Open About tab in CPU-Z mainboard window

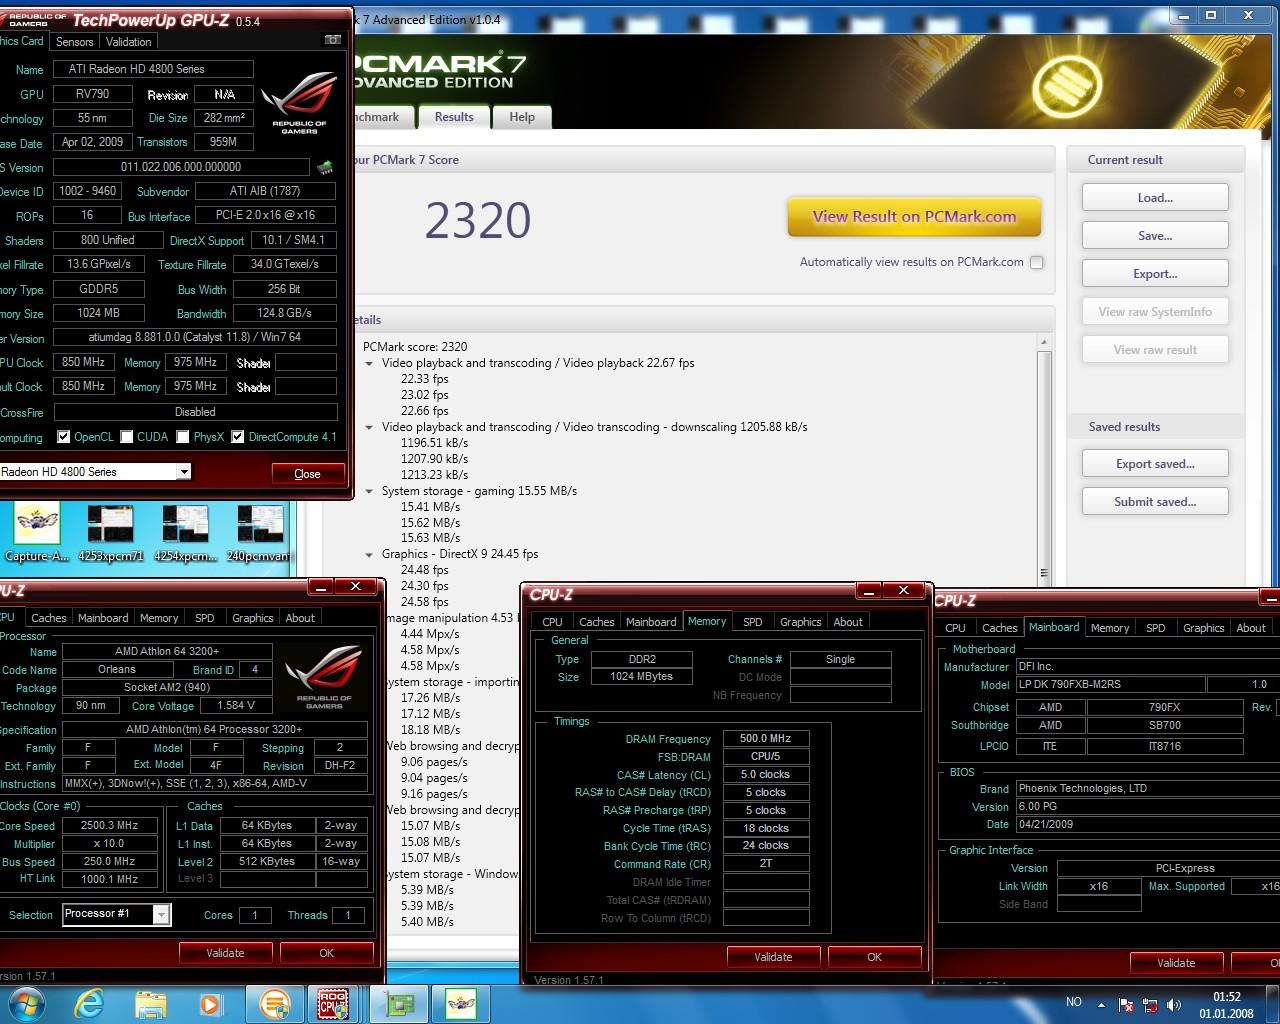1251,628
